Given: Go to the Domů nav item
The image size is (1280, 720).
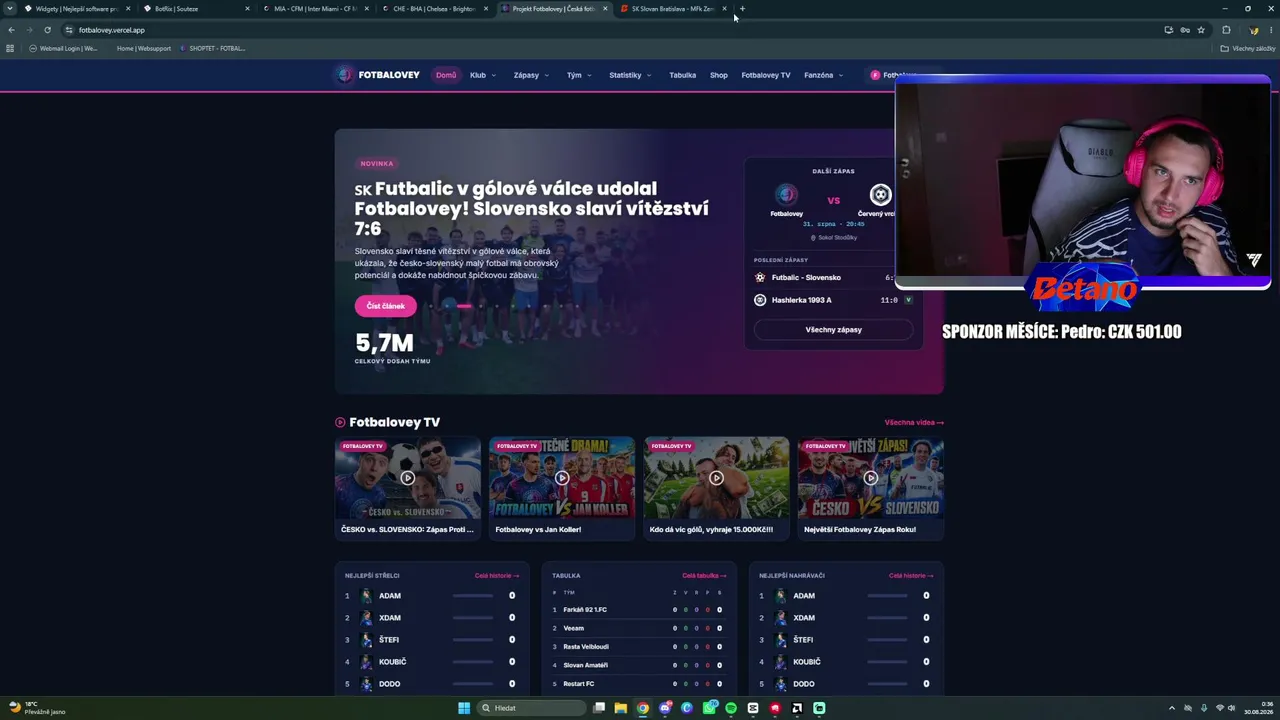Looking at the screenshot, I should coord(446,75).
